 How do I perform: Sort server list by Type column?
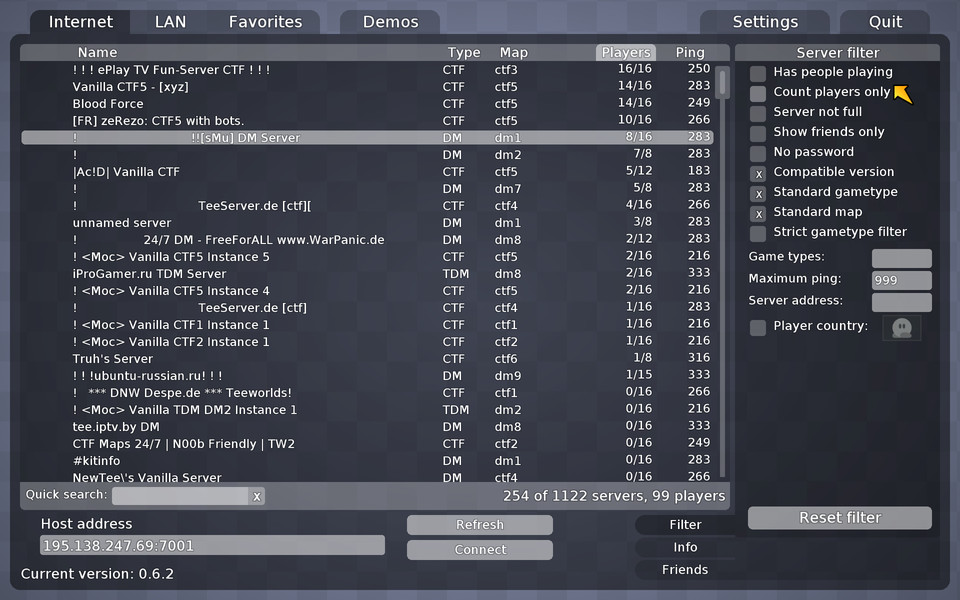click(463, 53)
